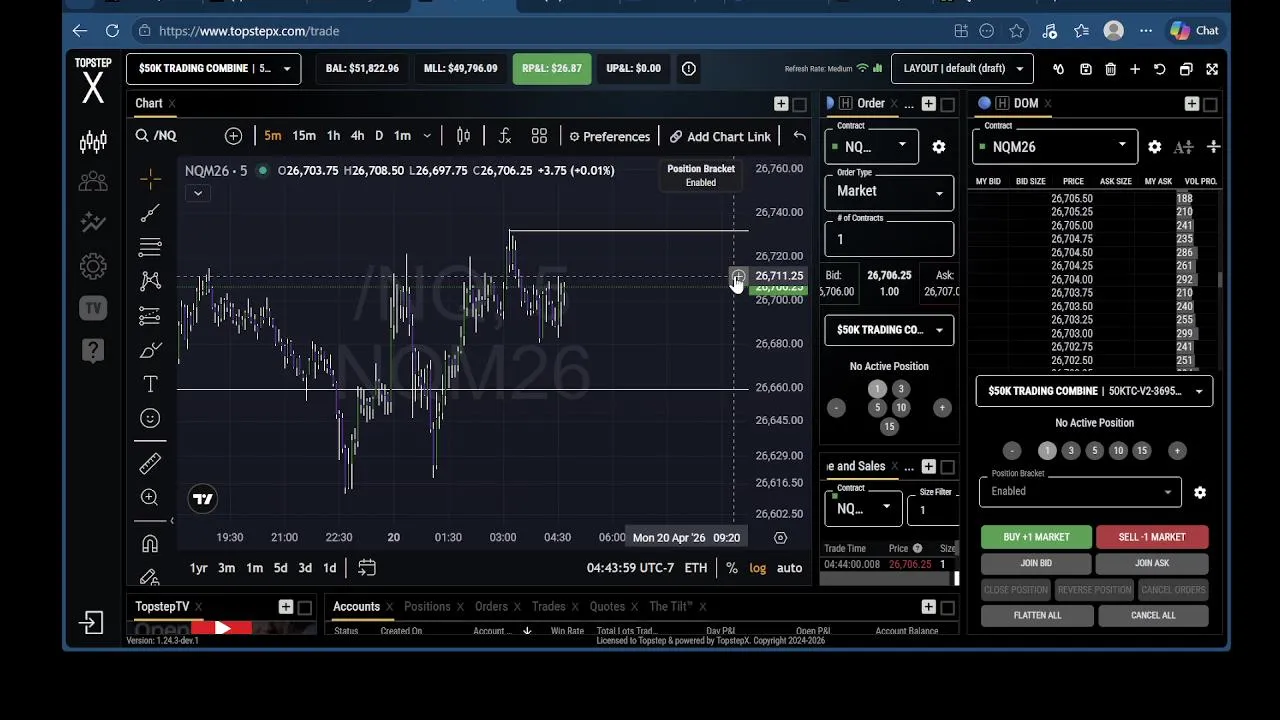Screen dimensions: 1280x720
Task: Select the 4h timeframe
Action: (357, 136)
